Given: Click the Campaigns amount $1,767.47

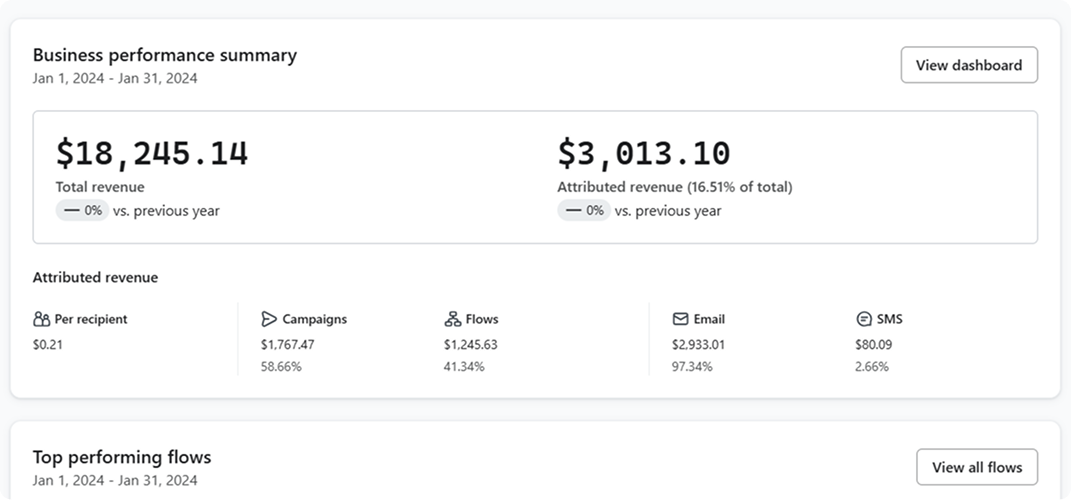Looking at the screenshot, I should click(x=287, y=344).
